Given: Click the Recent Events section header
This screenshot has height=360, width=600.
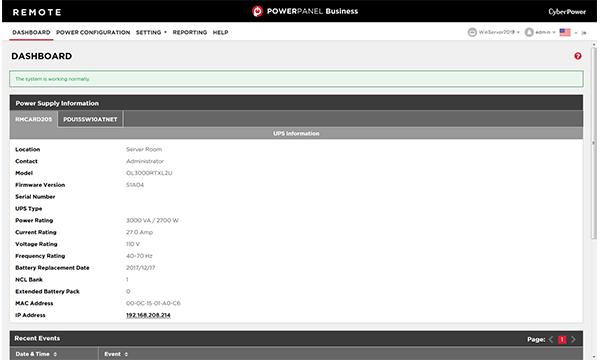Looking at the screenshot, I should tap(296, 339).
